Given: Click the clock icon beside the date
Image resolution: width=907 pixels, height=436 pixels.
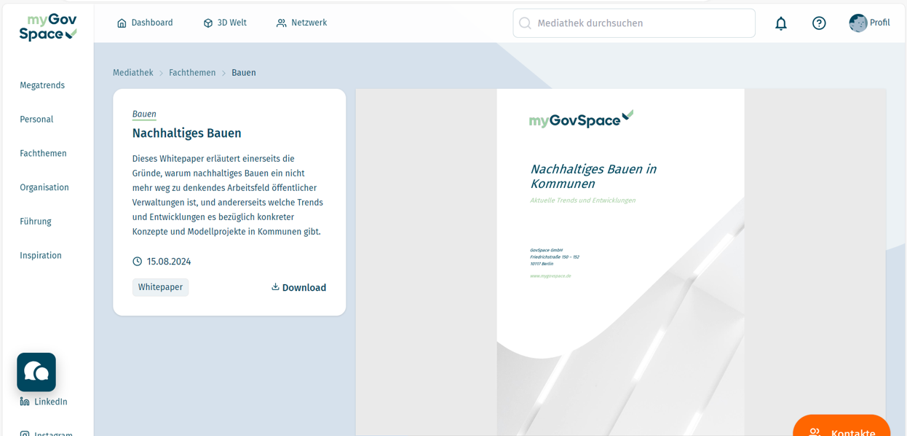Looking at the screenshot, I should 137,261.
